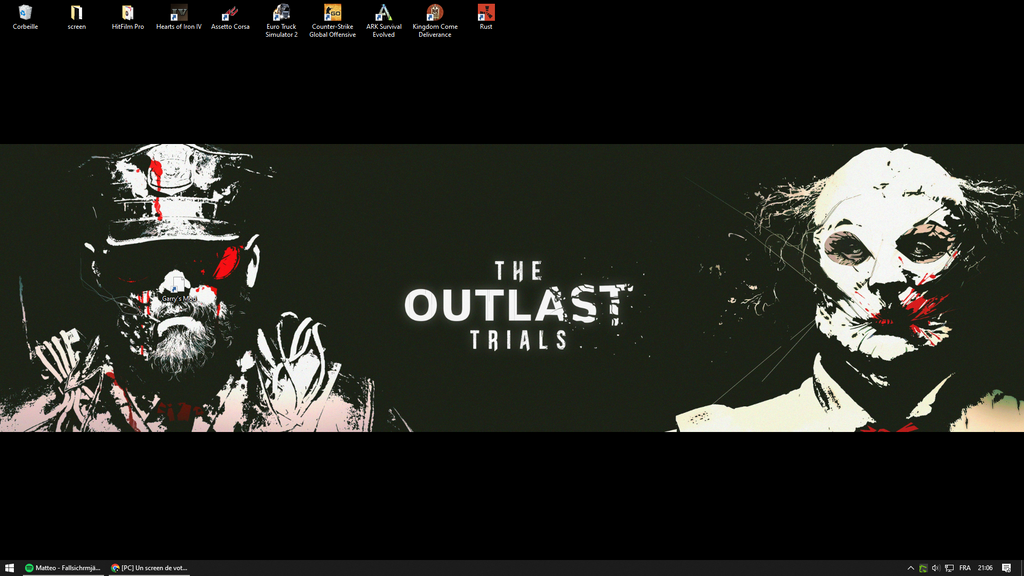Select the Assetto Corsa shortcut
The width and height of the screenshot is (1024, 576).
[230, 18]
